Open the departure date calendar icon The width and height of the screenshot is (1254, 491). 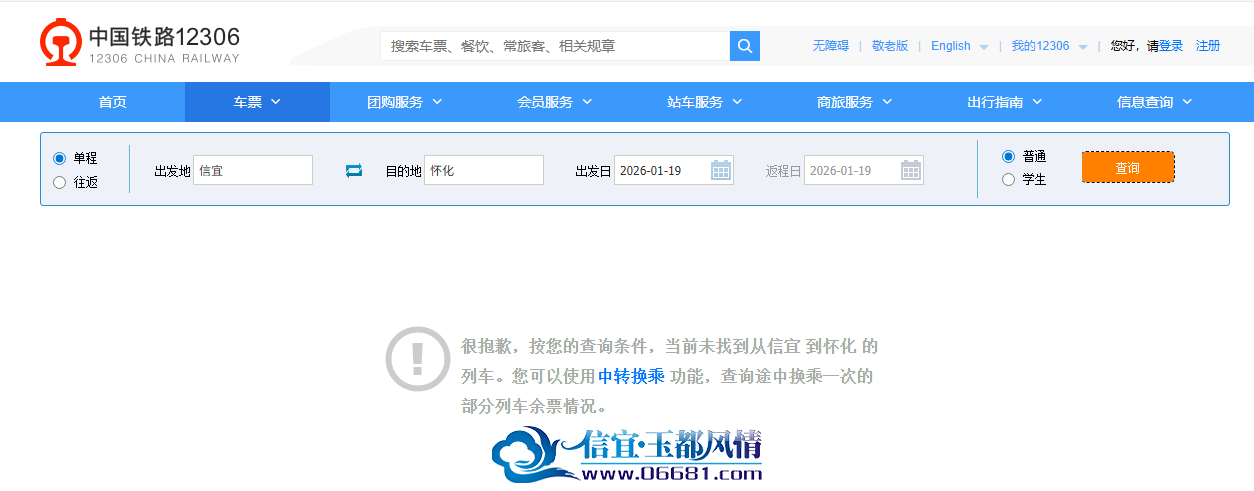(721, 170)
